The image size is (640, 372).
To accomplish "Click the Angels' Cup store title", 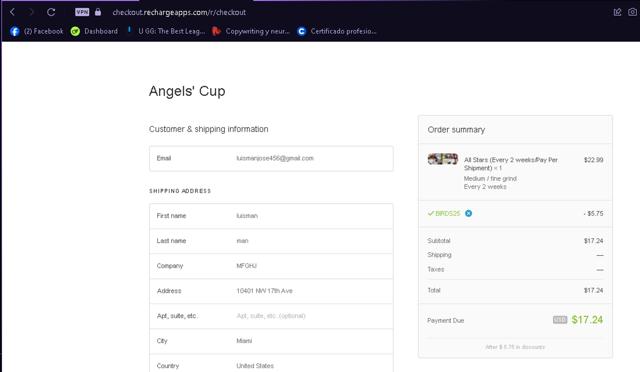I will [187, 91].
